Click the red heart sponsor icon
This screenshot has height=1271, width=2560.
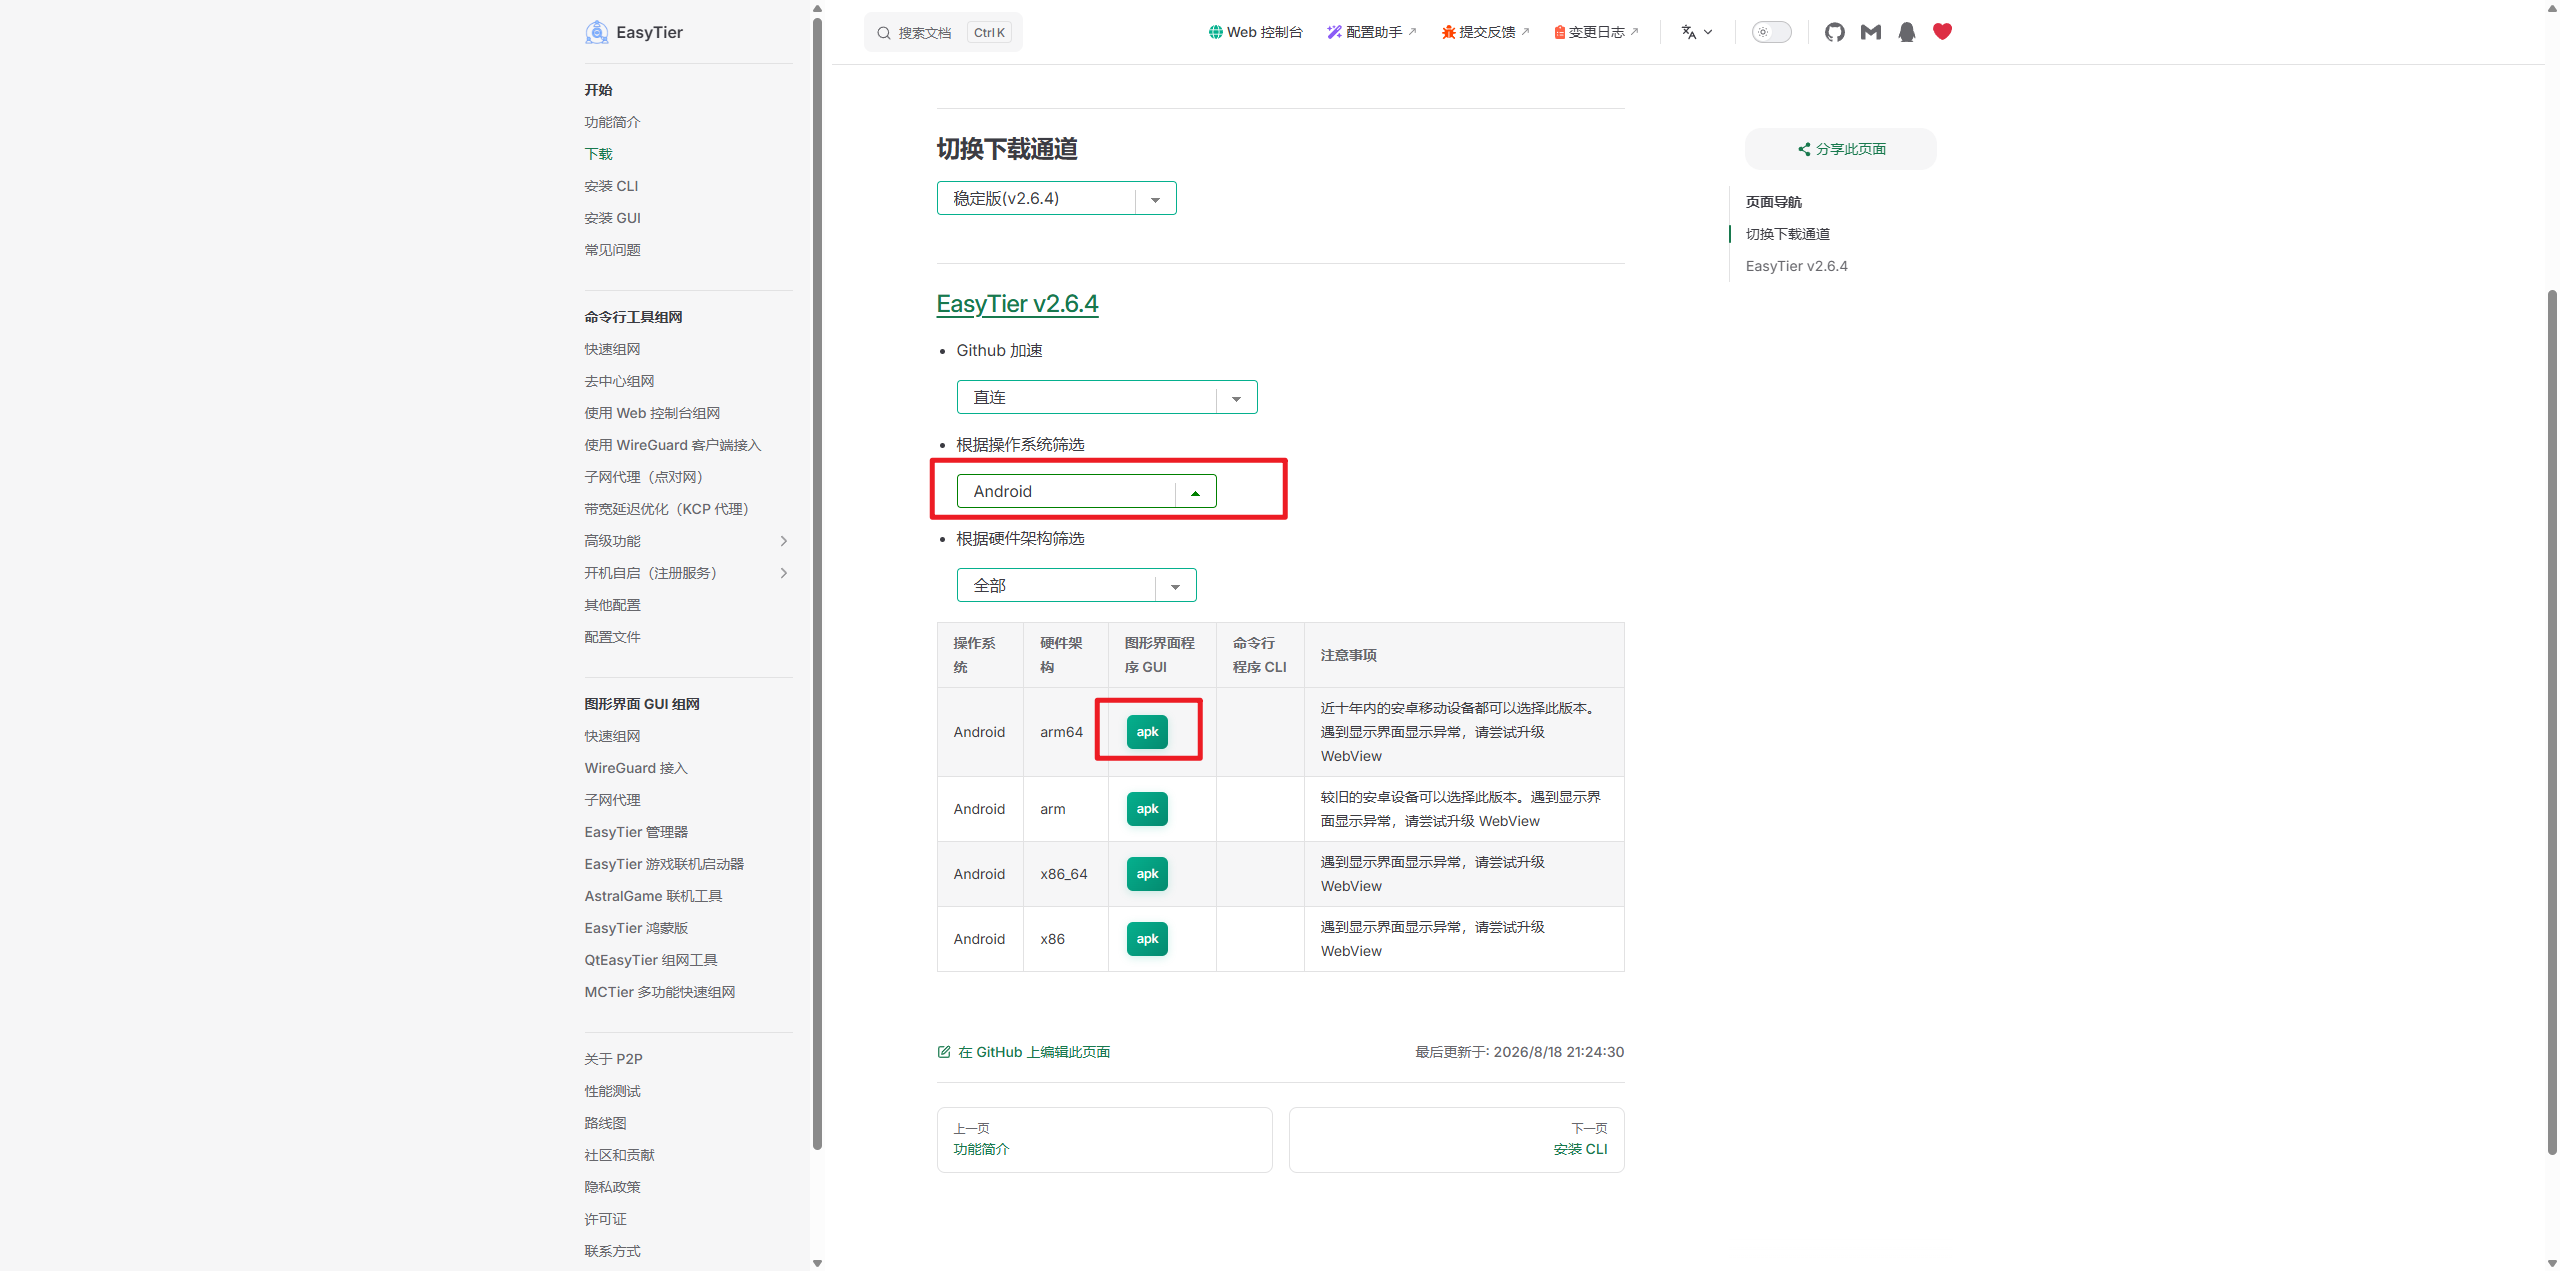[x=1943, y=32]
